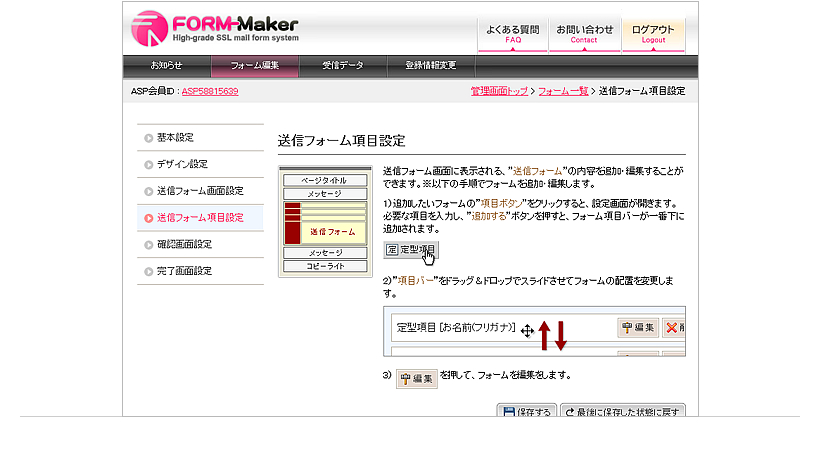The height and width of the screenshot is (460, 820).
Task: Click the 定 icon on the 定型項目 button
Action: coord(392,250)
